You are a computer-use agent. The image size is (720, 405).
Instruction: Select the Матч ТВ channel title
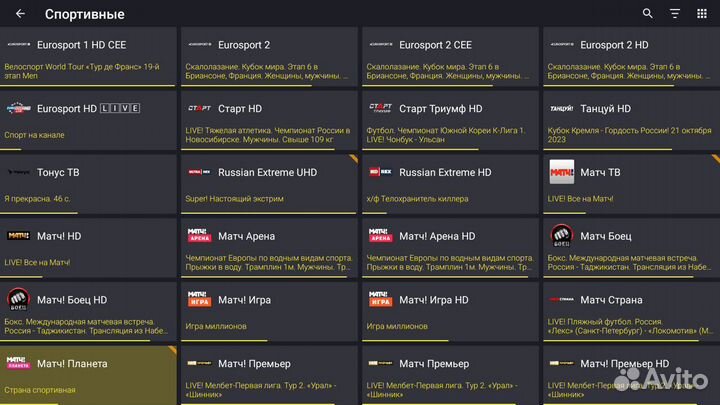point(600,172)
